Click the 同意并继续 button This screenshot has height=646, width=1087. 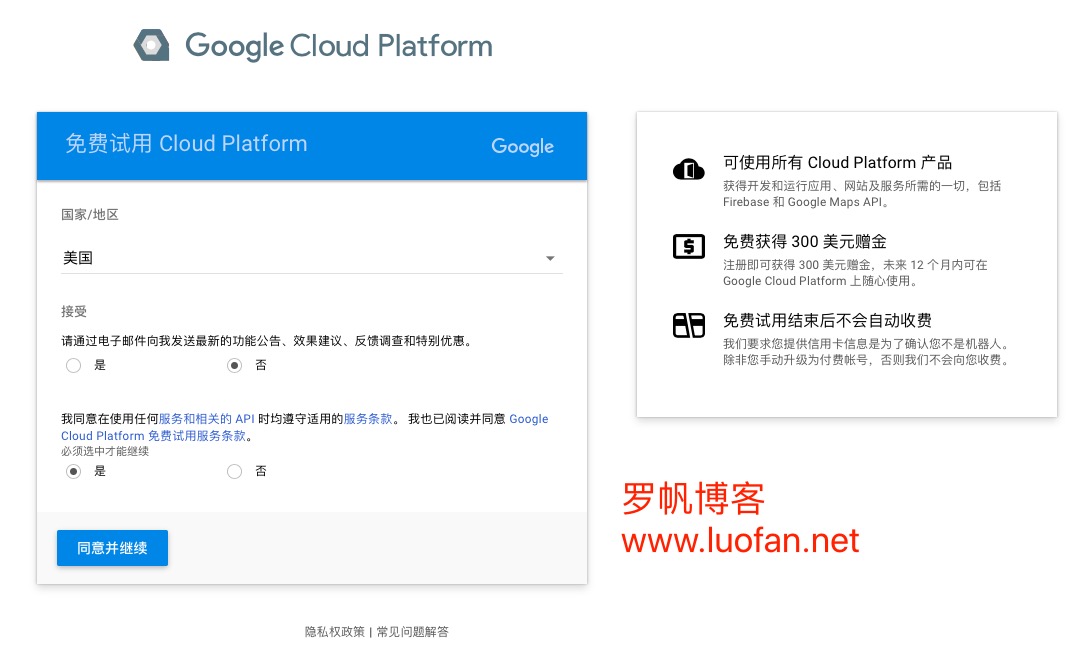(112, 548)
